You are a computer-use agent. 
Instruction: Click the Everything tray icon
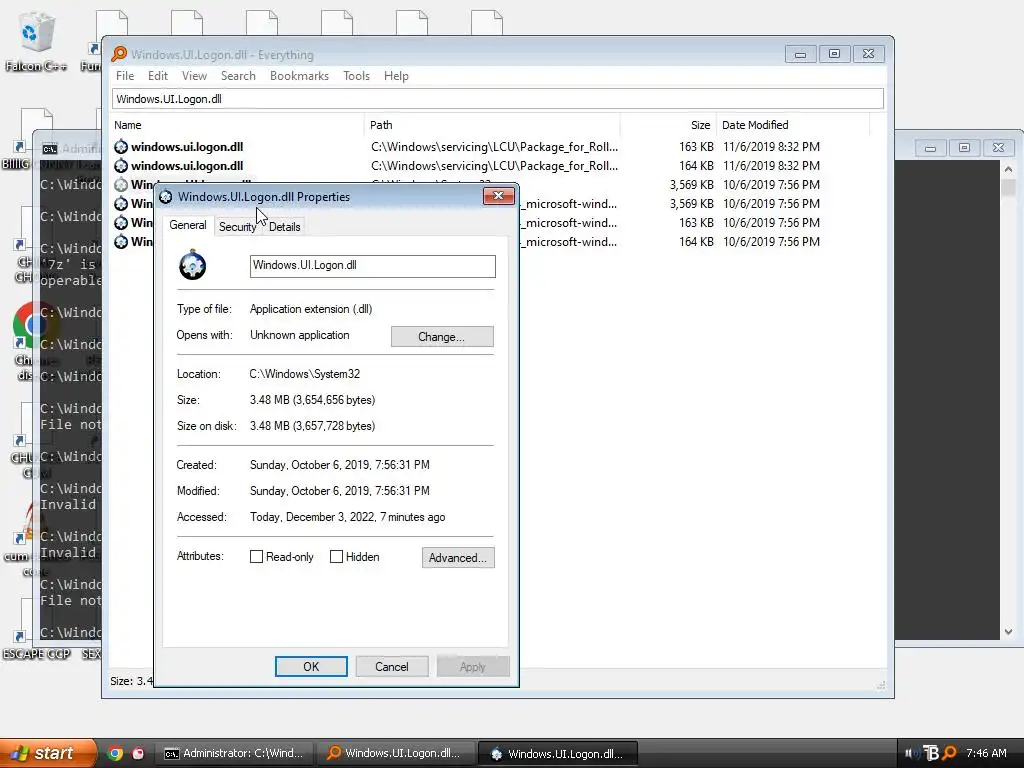pyautogui.click(x=950, y=753)
